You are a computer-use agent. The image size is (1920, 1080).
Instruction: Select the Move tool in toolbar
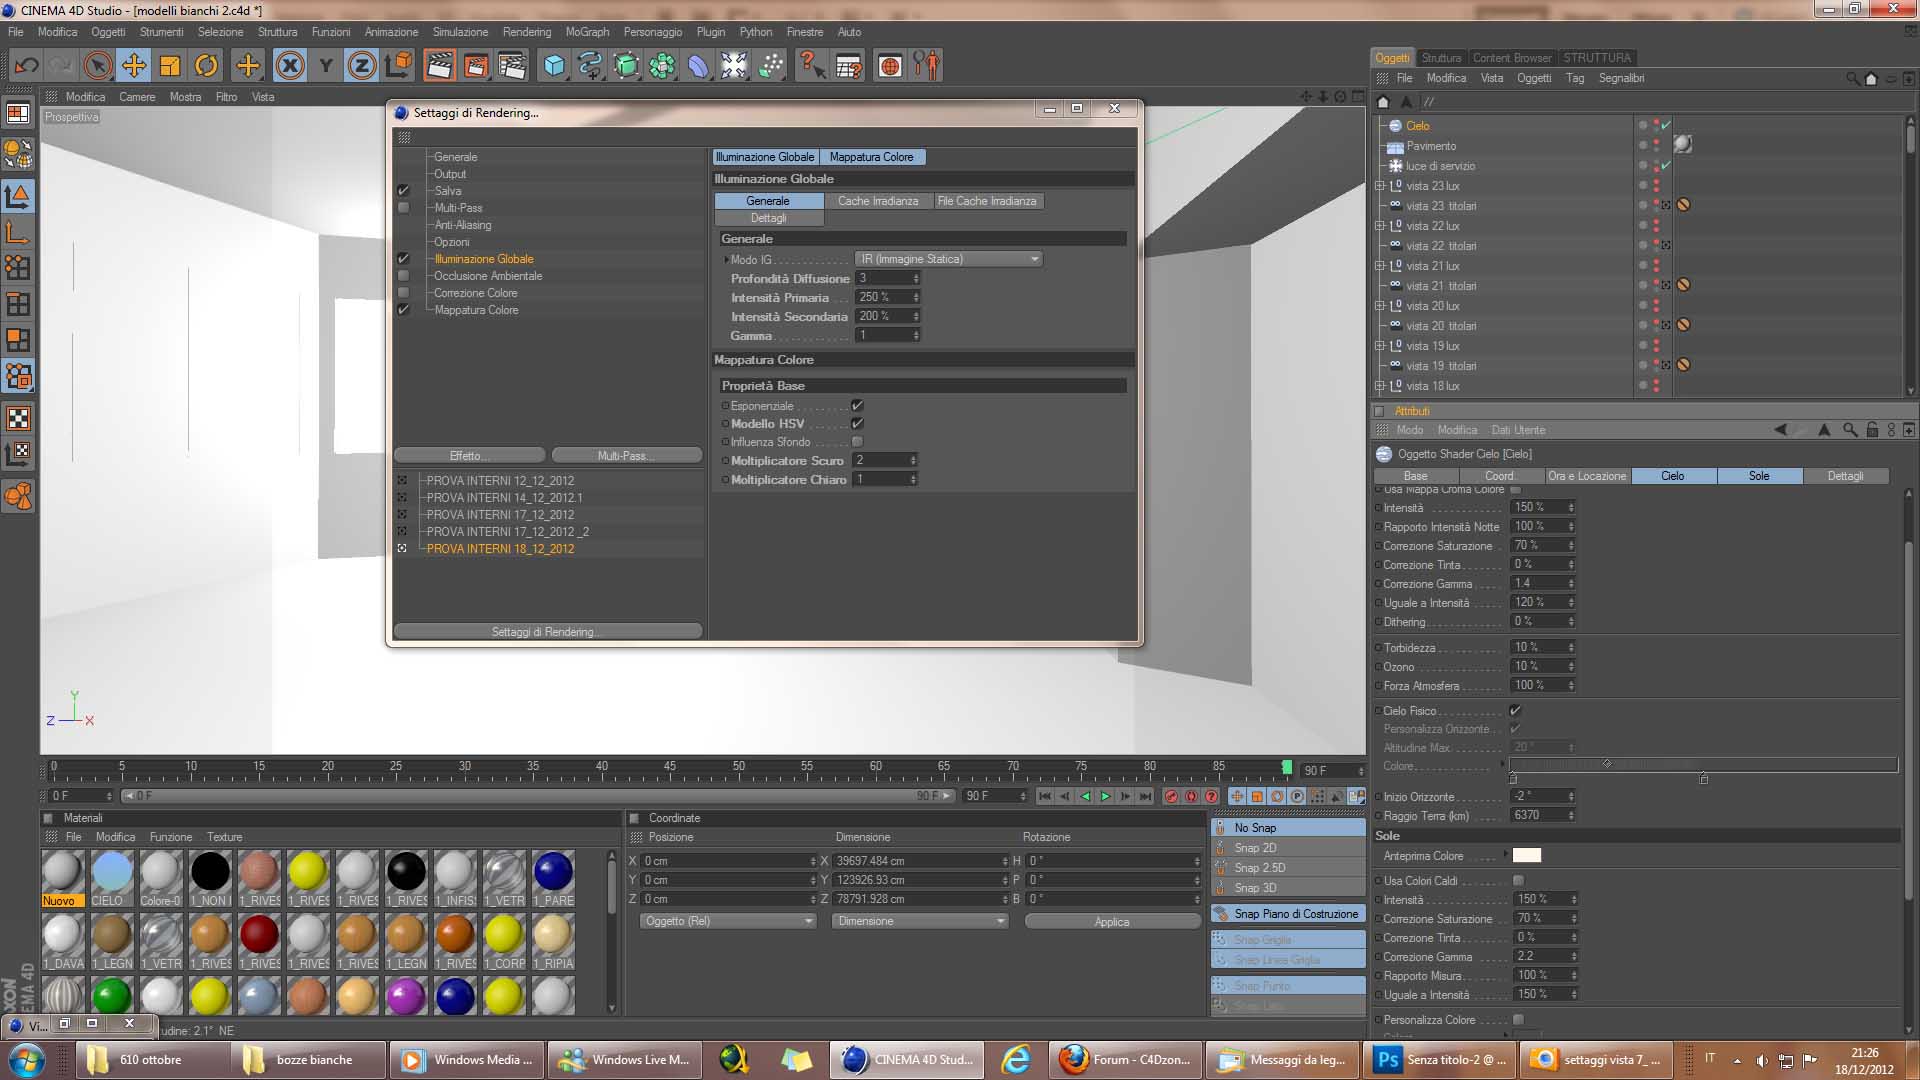(x=133, y=66)
